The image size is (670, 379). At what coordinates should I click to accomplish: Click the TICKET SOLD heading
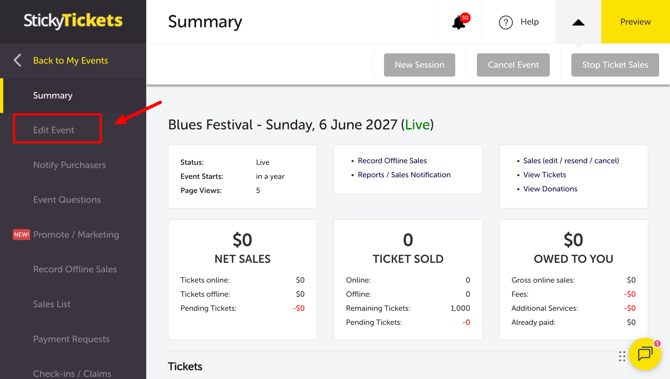coord(408,259)
